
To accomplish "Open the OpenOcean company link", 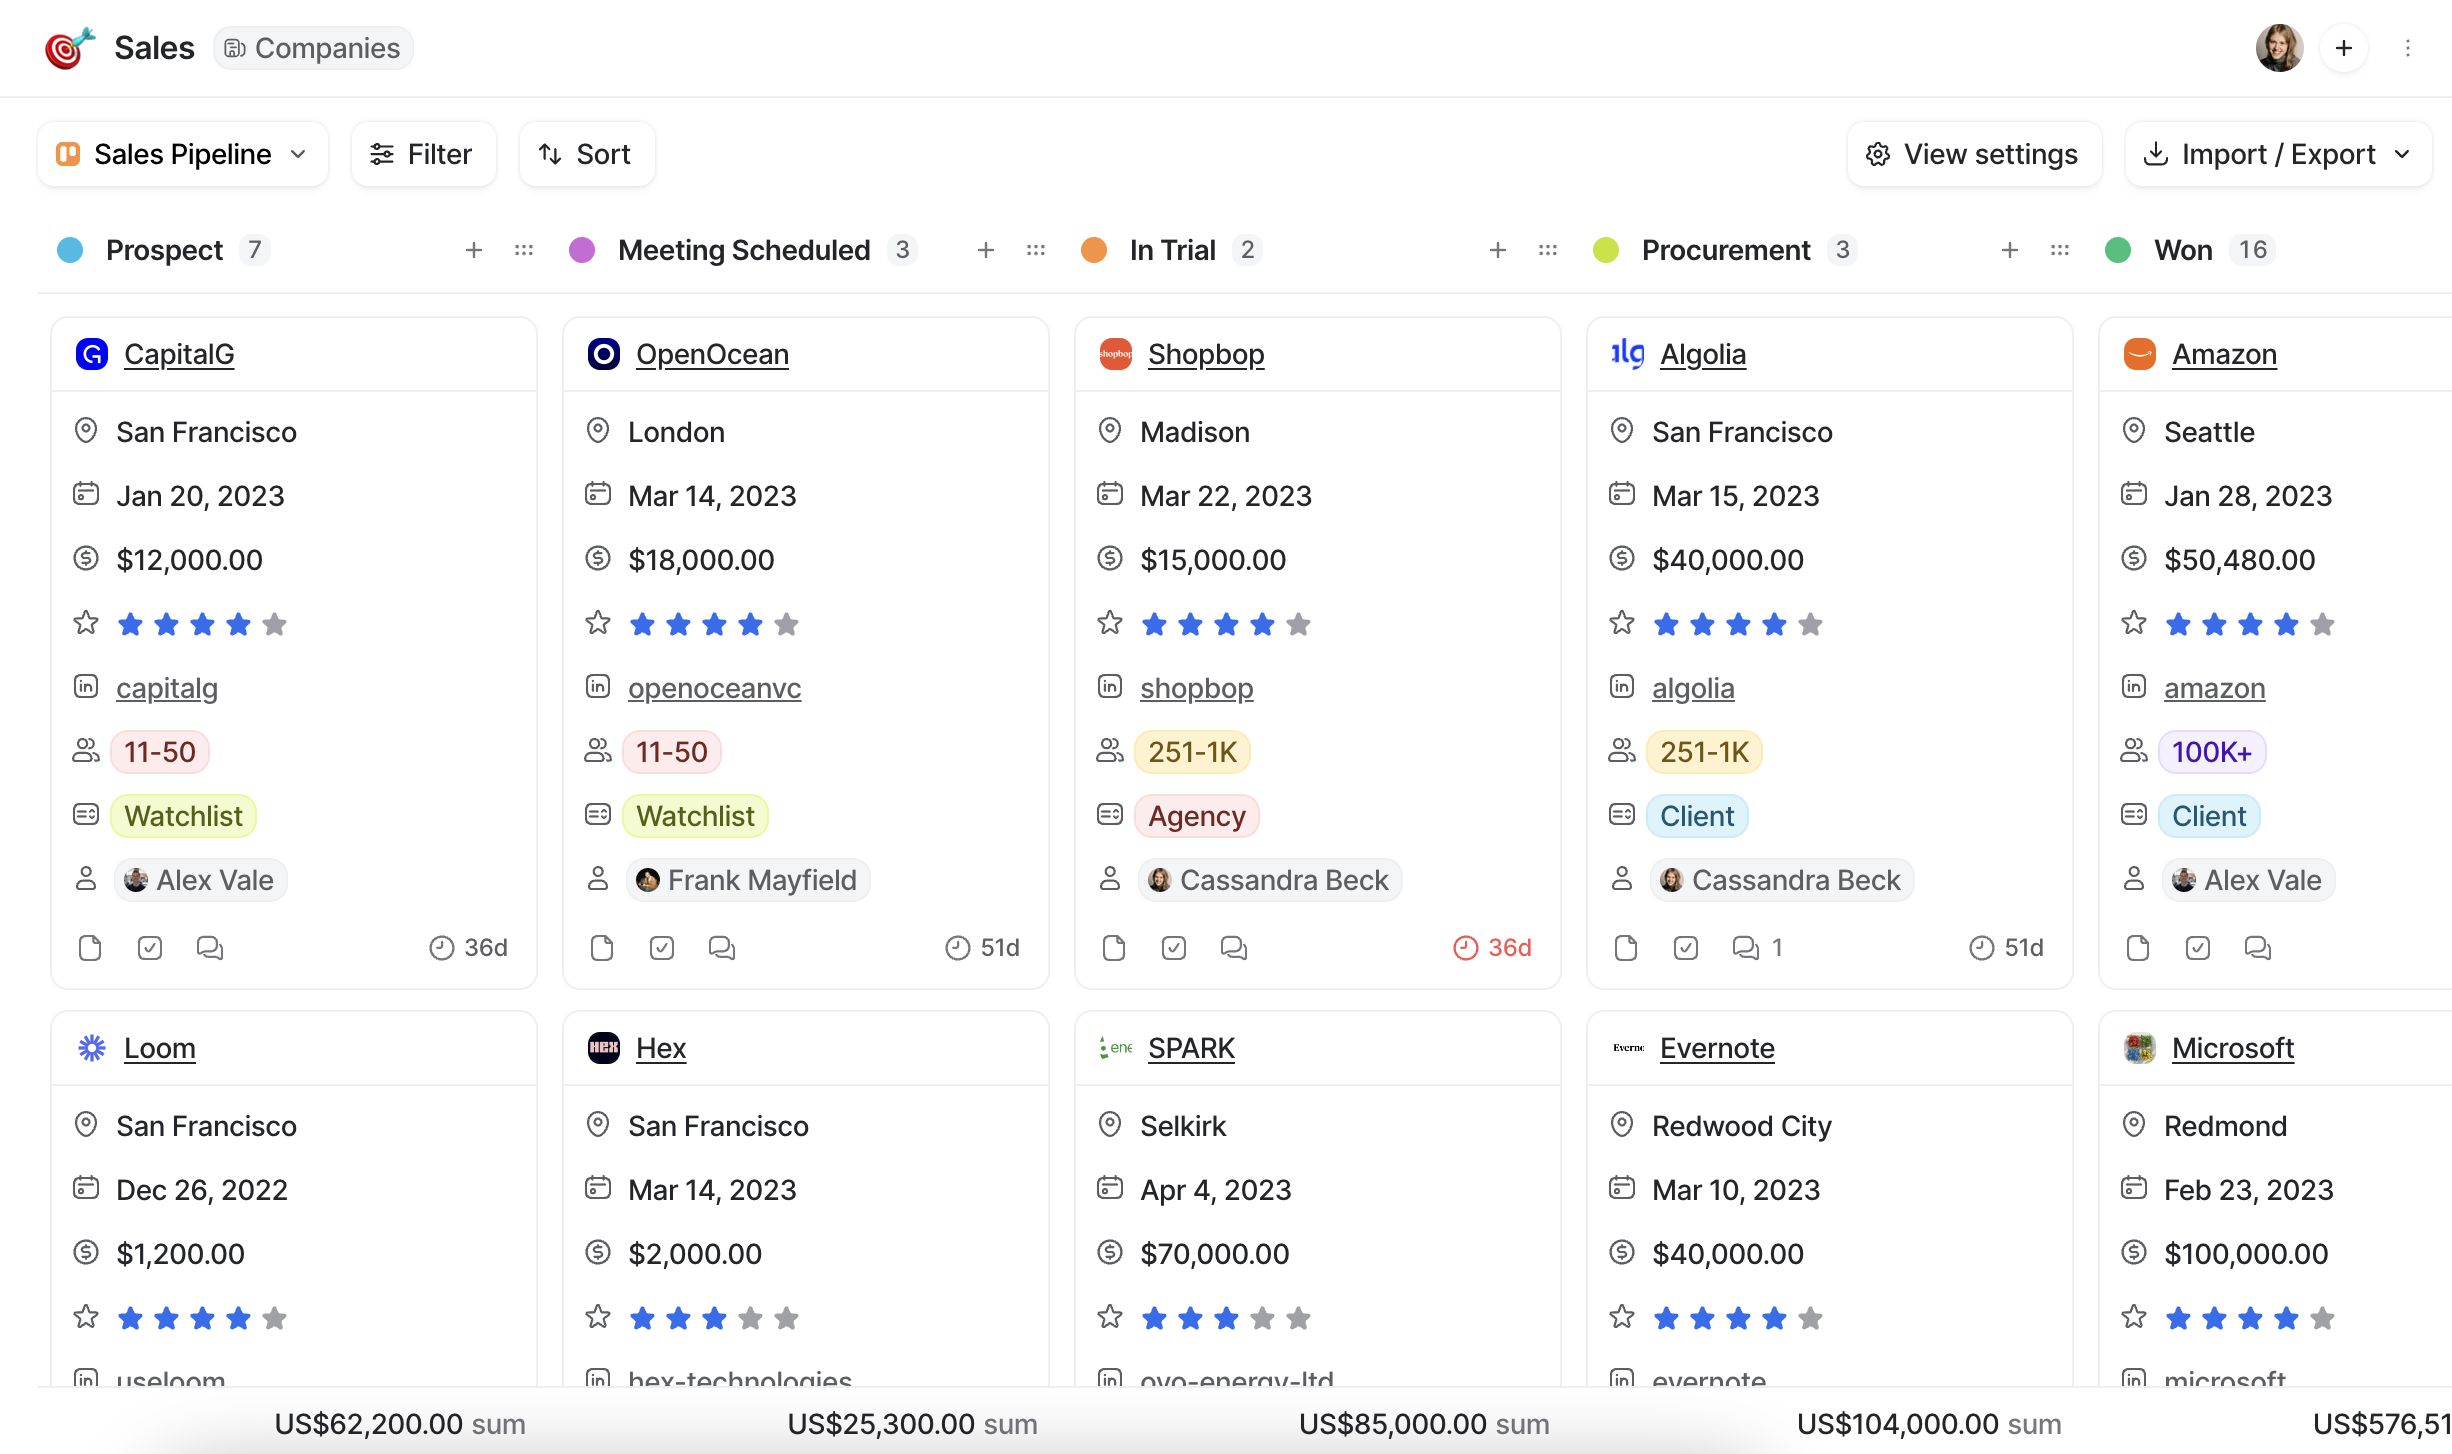I will 712,354.
